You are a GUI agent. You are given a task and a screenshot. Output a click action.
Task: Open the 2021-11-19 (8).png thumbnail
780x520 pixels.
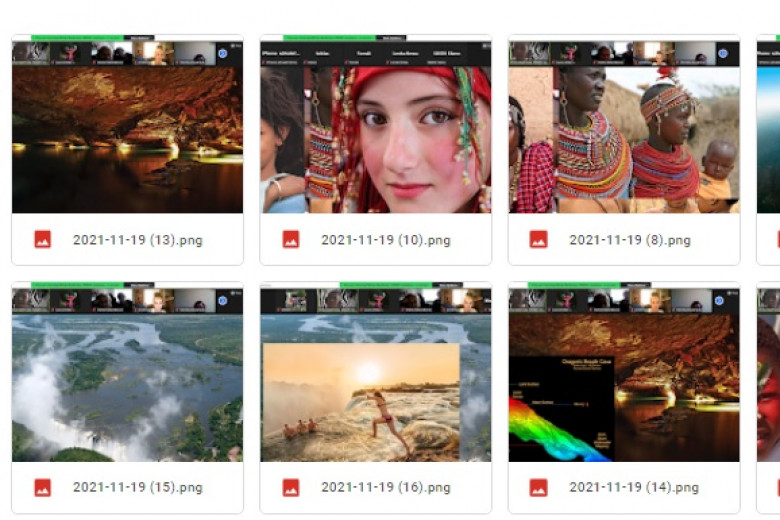[x=624, y=124]
